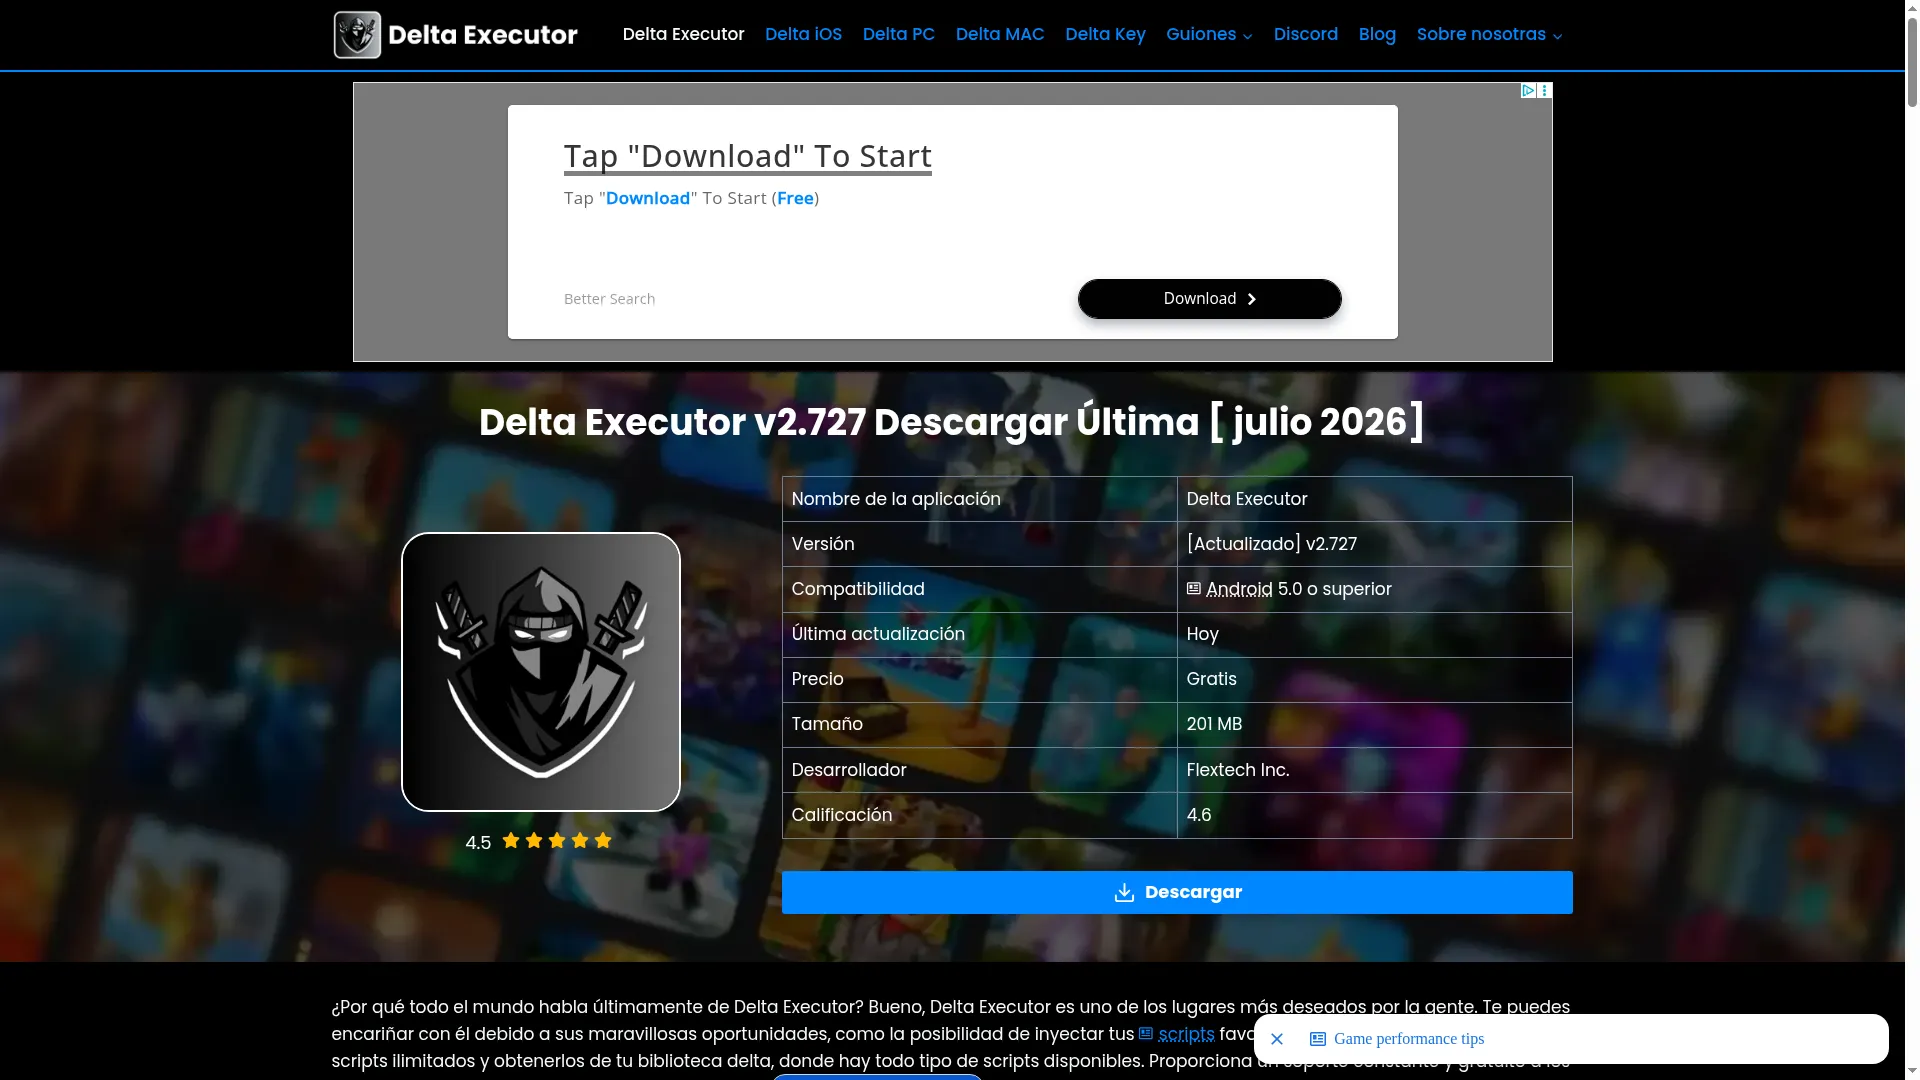Click the Better Search advertiser label
Screen dimensions: 1920x1080
[609, 299]
